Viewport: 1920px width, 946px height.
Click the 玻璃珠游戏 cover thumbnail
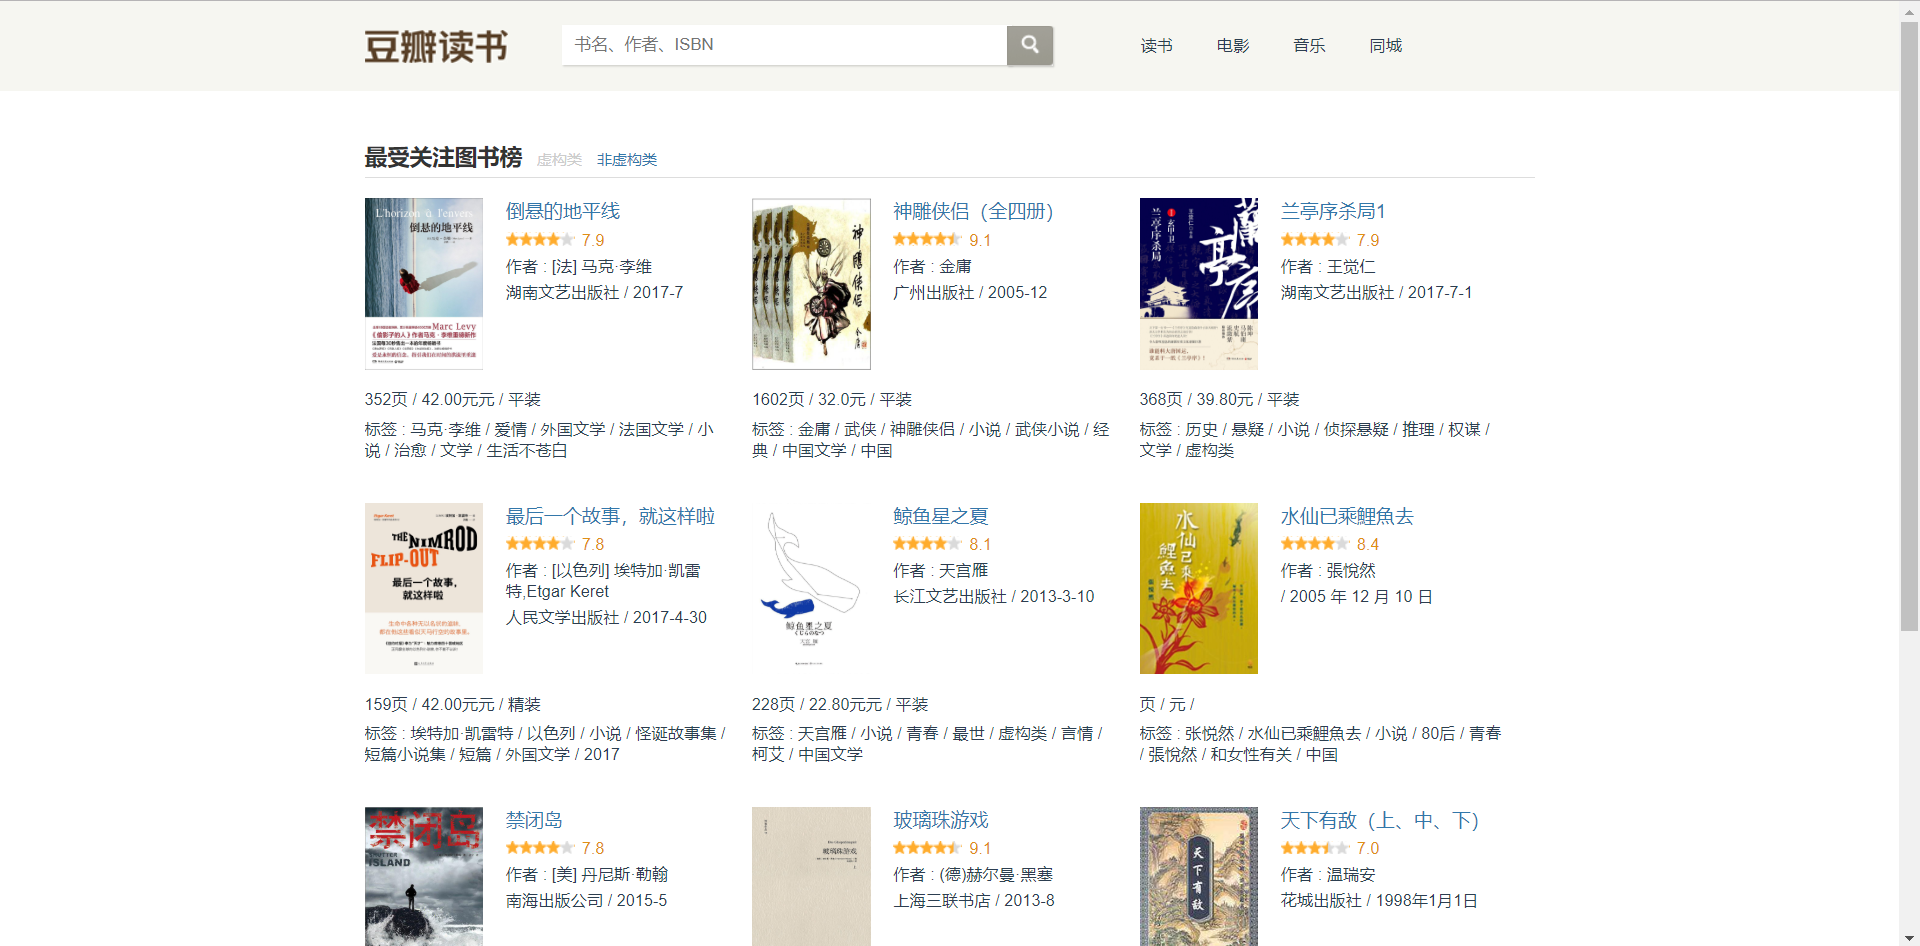click(811, 877)
